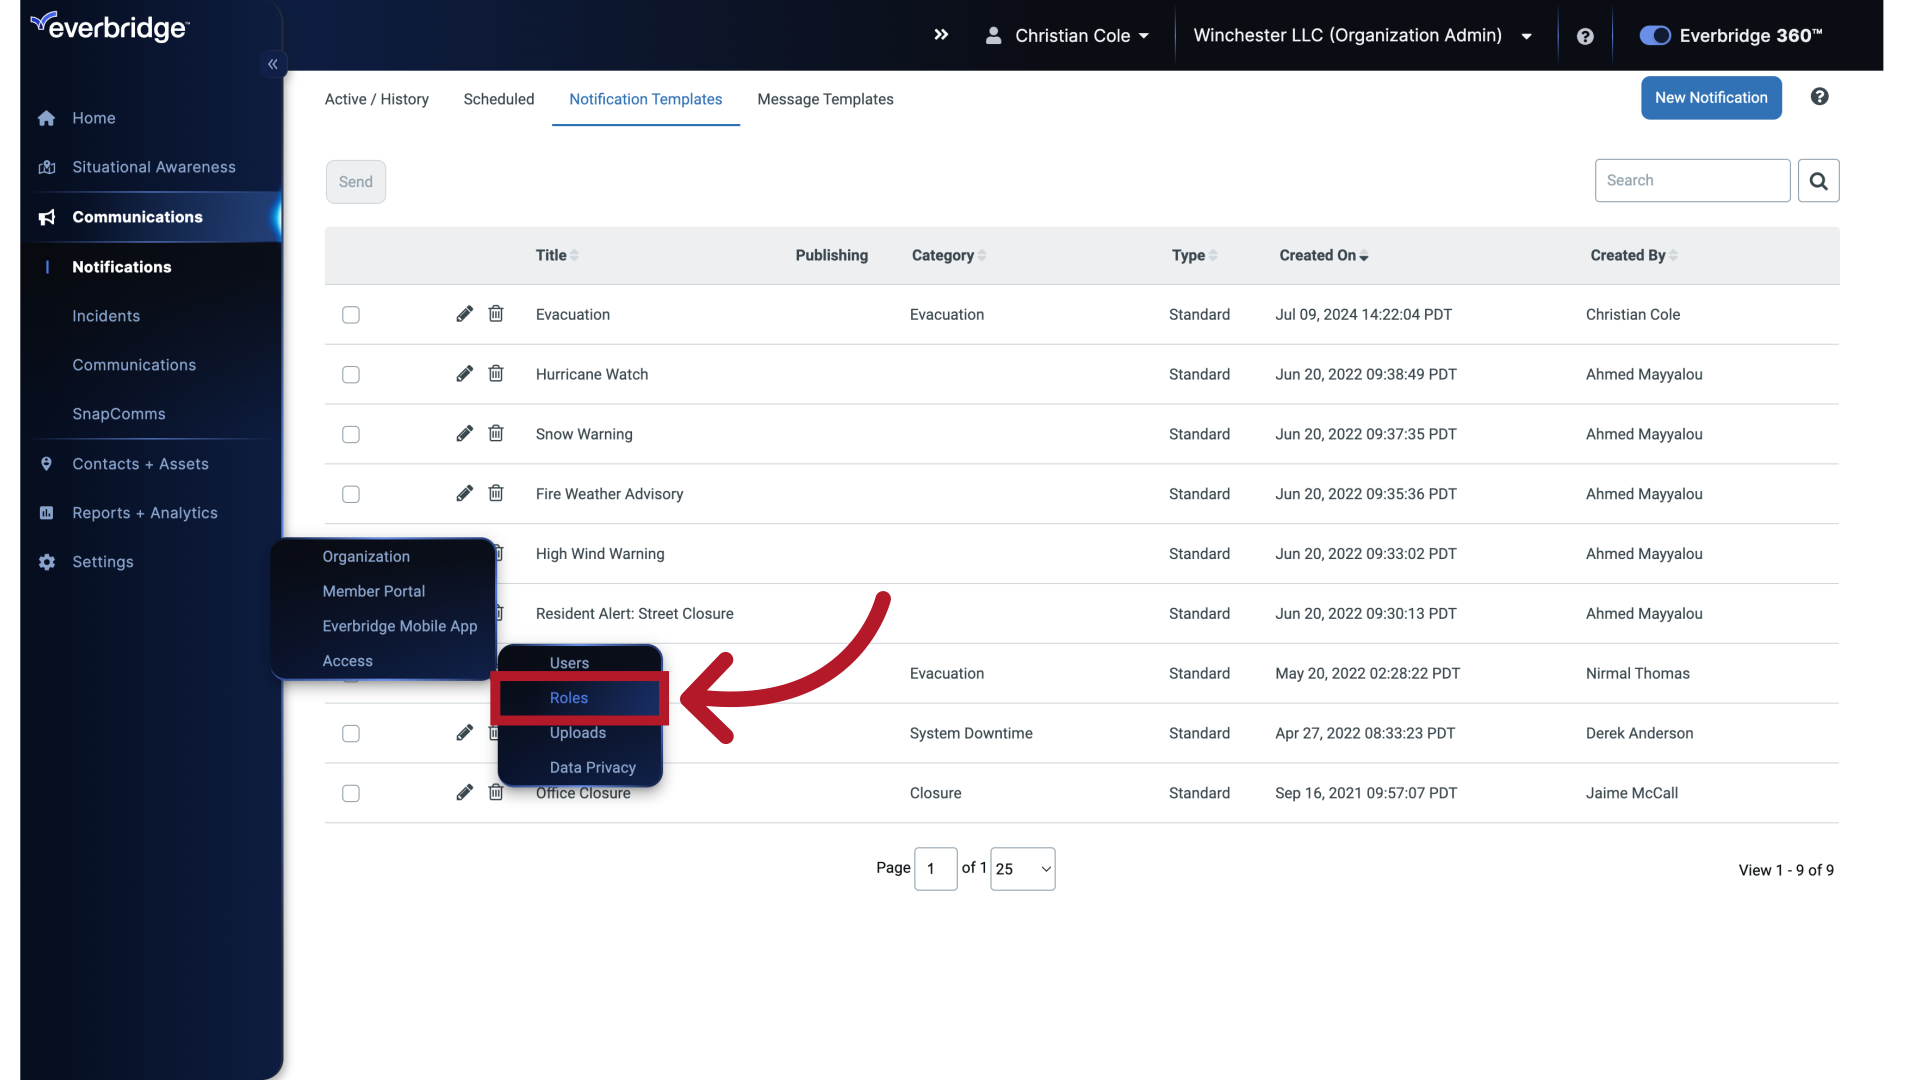Viewport: 1920px width, 1080px height.
Task: Edit the Evacuation notification template
Action: [465, 314]
